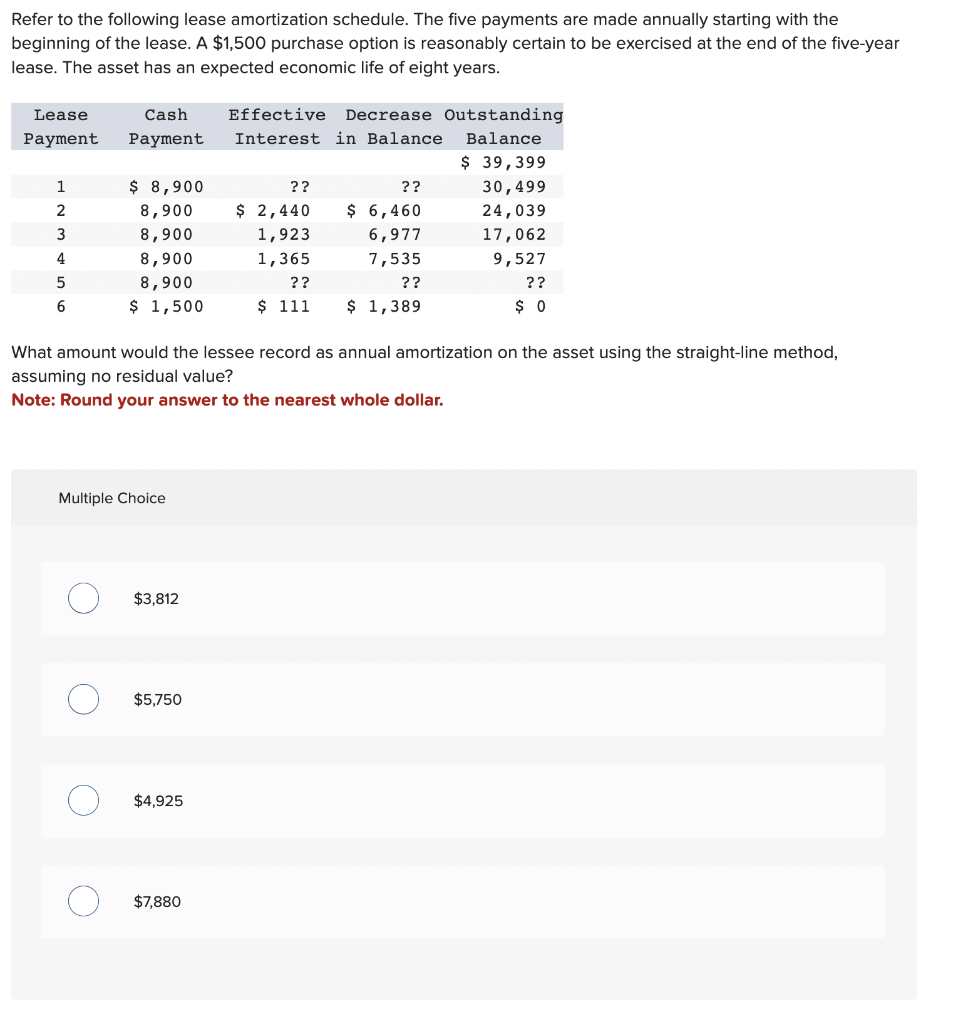968x1024 pixels.
Task: Select the radio button next to $7,880
Action: (x=83, y=901)
